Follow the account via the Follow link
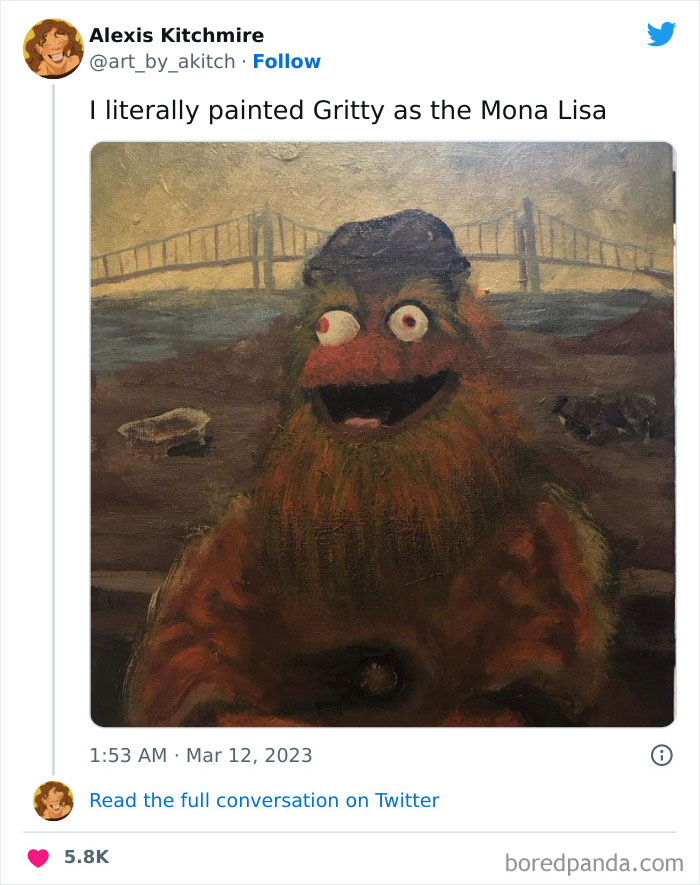The width and height of the screenshot is (700, 885). point(287,61)
